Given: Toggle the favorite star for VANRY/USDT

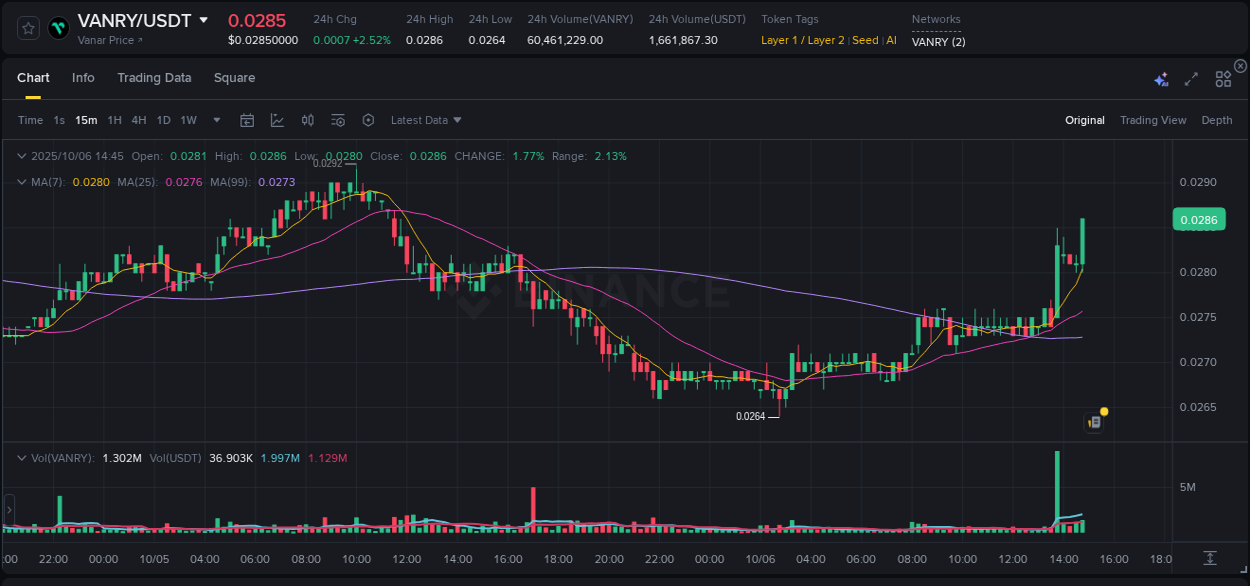Looking at the screenshot, I should point(27,28).
